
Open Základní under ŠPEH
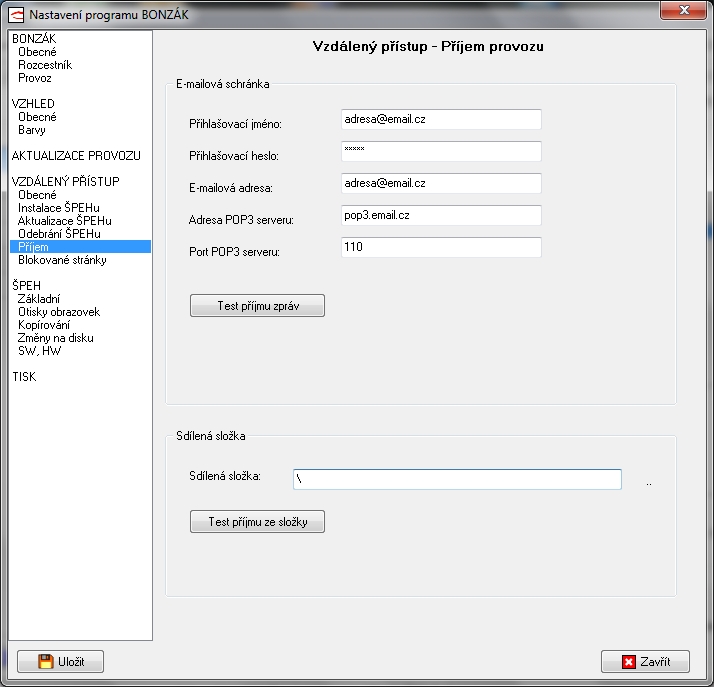pos(39,299)
